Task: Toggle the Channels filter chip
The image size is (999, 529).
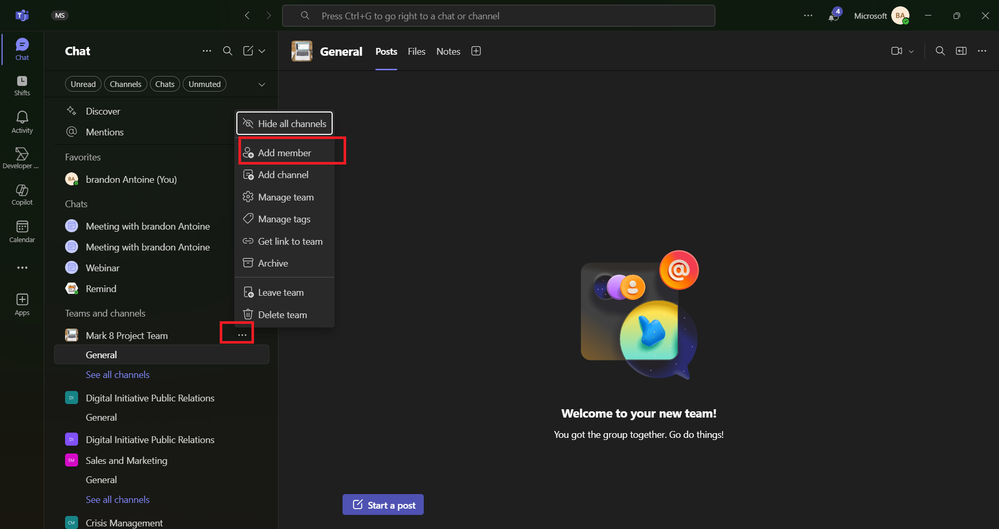Action: click(x=126, y=84)
